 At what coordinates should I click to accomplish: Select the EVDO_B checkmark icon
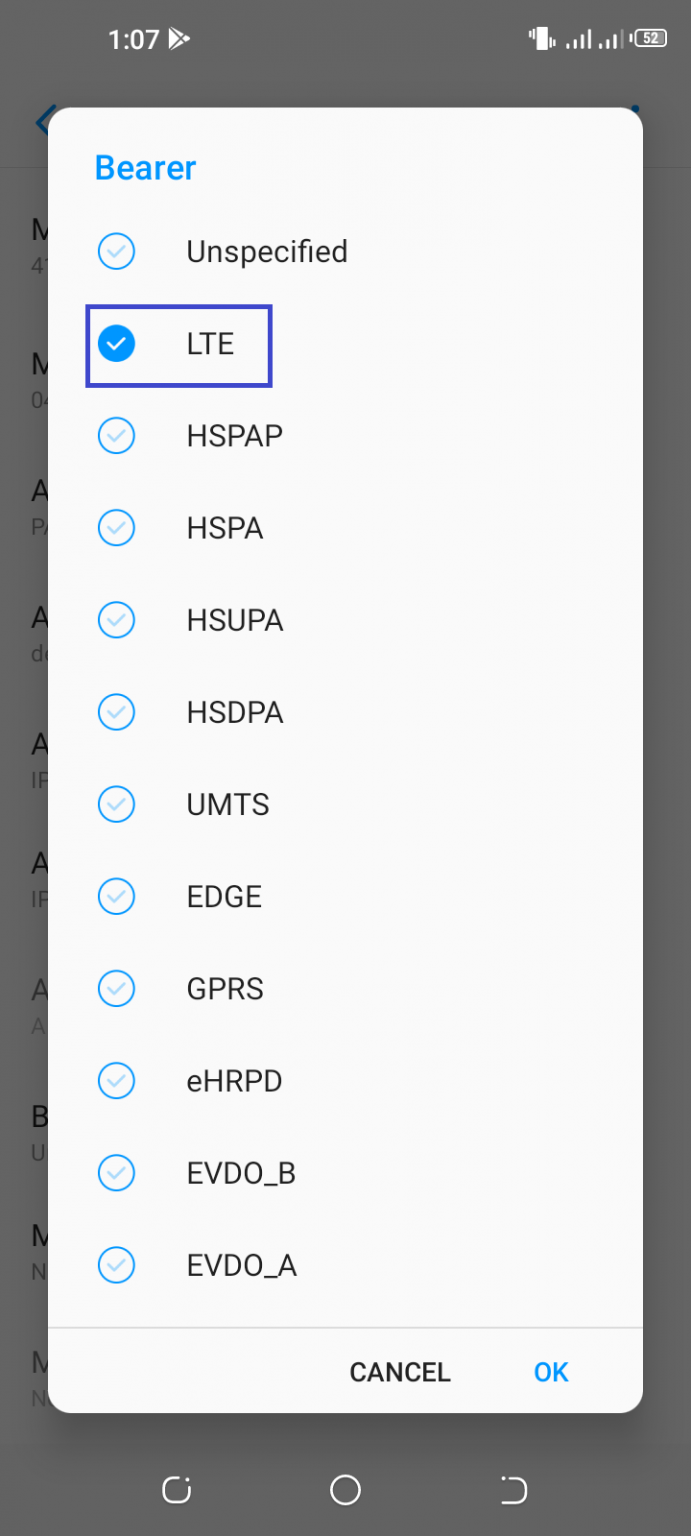tap(117, 1173)
